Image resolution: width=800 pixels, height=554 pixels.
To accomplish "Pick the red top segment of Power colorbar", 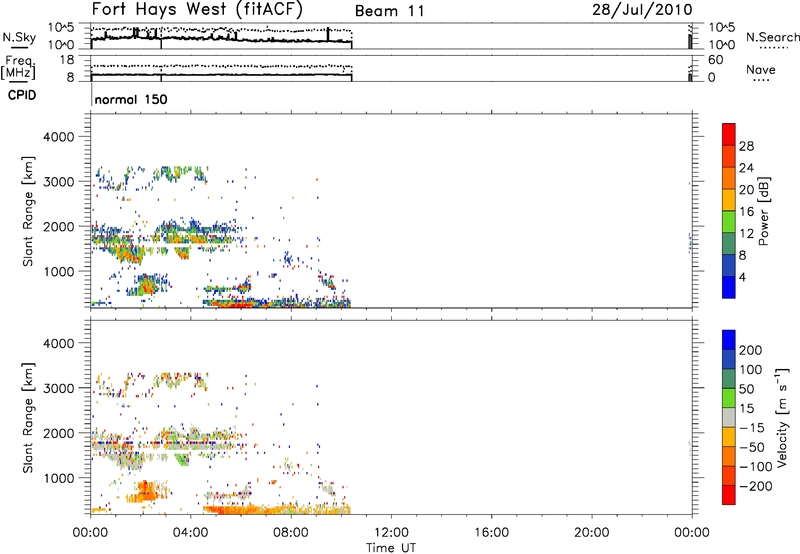I will click(729, 134).
